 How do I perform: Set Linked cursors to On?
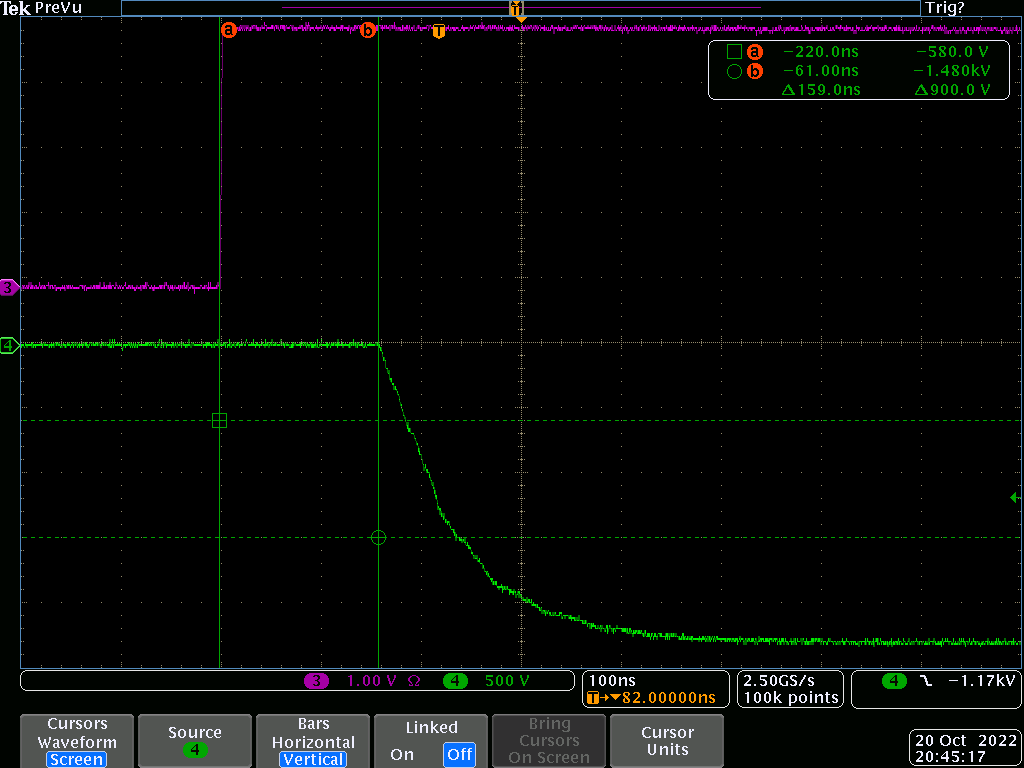[402, 755]
